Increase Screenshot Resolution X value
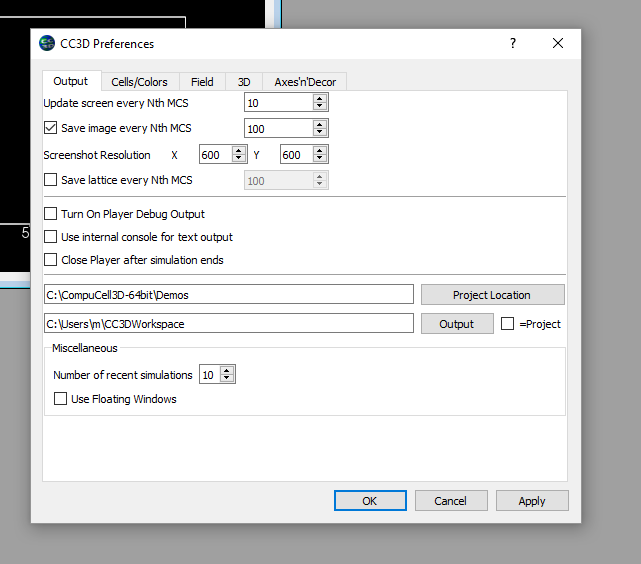This screenshot has width=641, height=564. (x=239, y=150)
